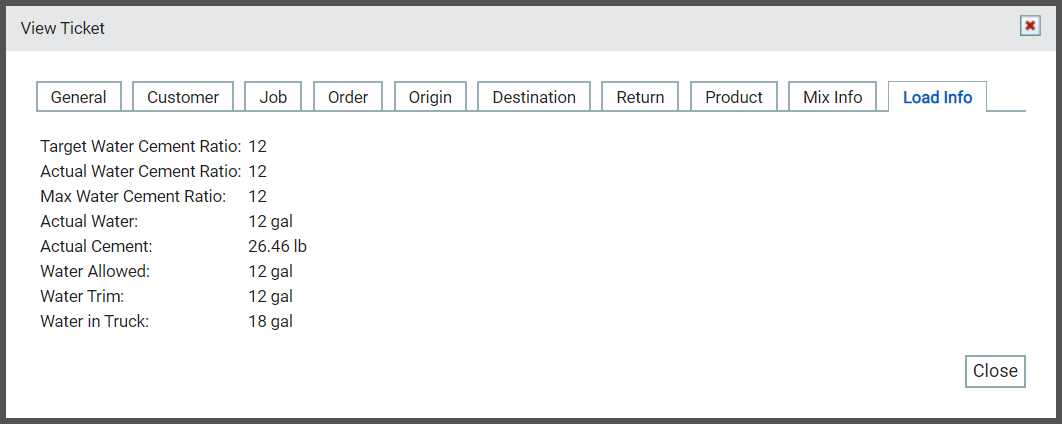Select the Load Info tab
Screen dimensions: 1062x424
click(x=937, y=97)
